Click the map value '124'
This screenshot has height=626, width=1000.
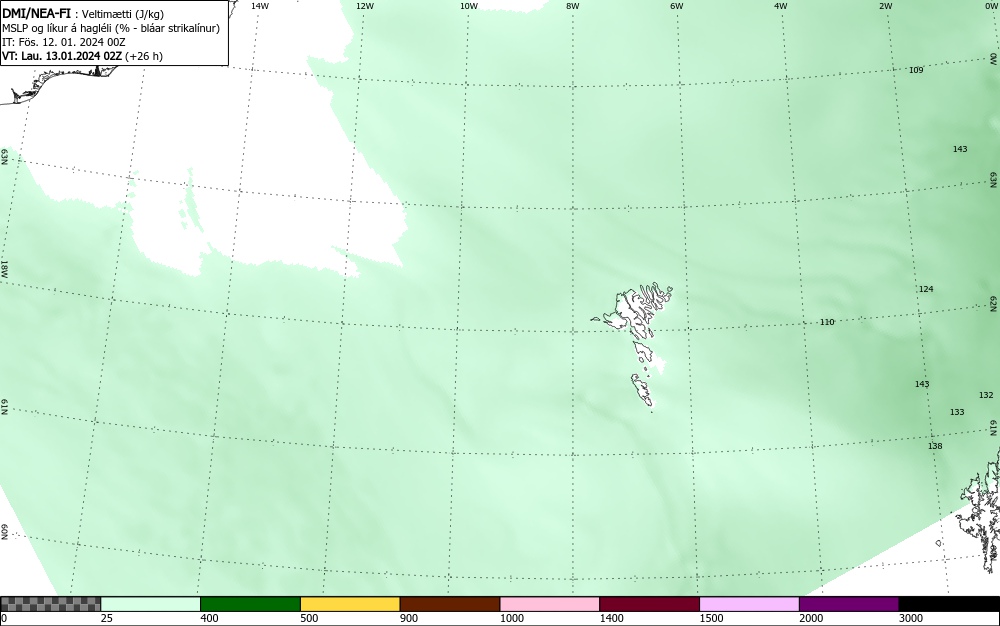[926, 289]
